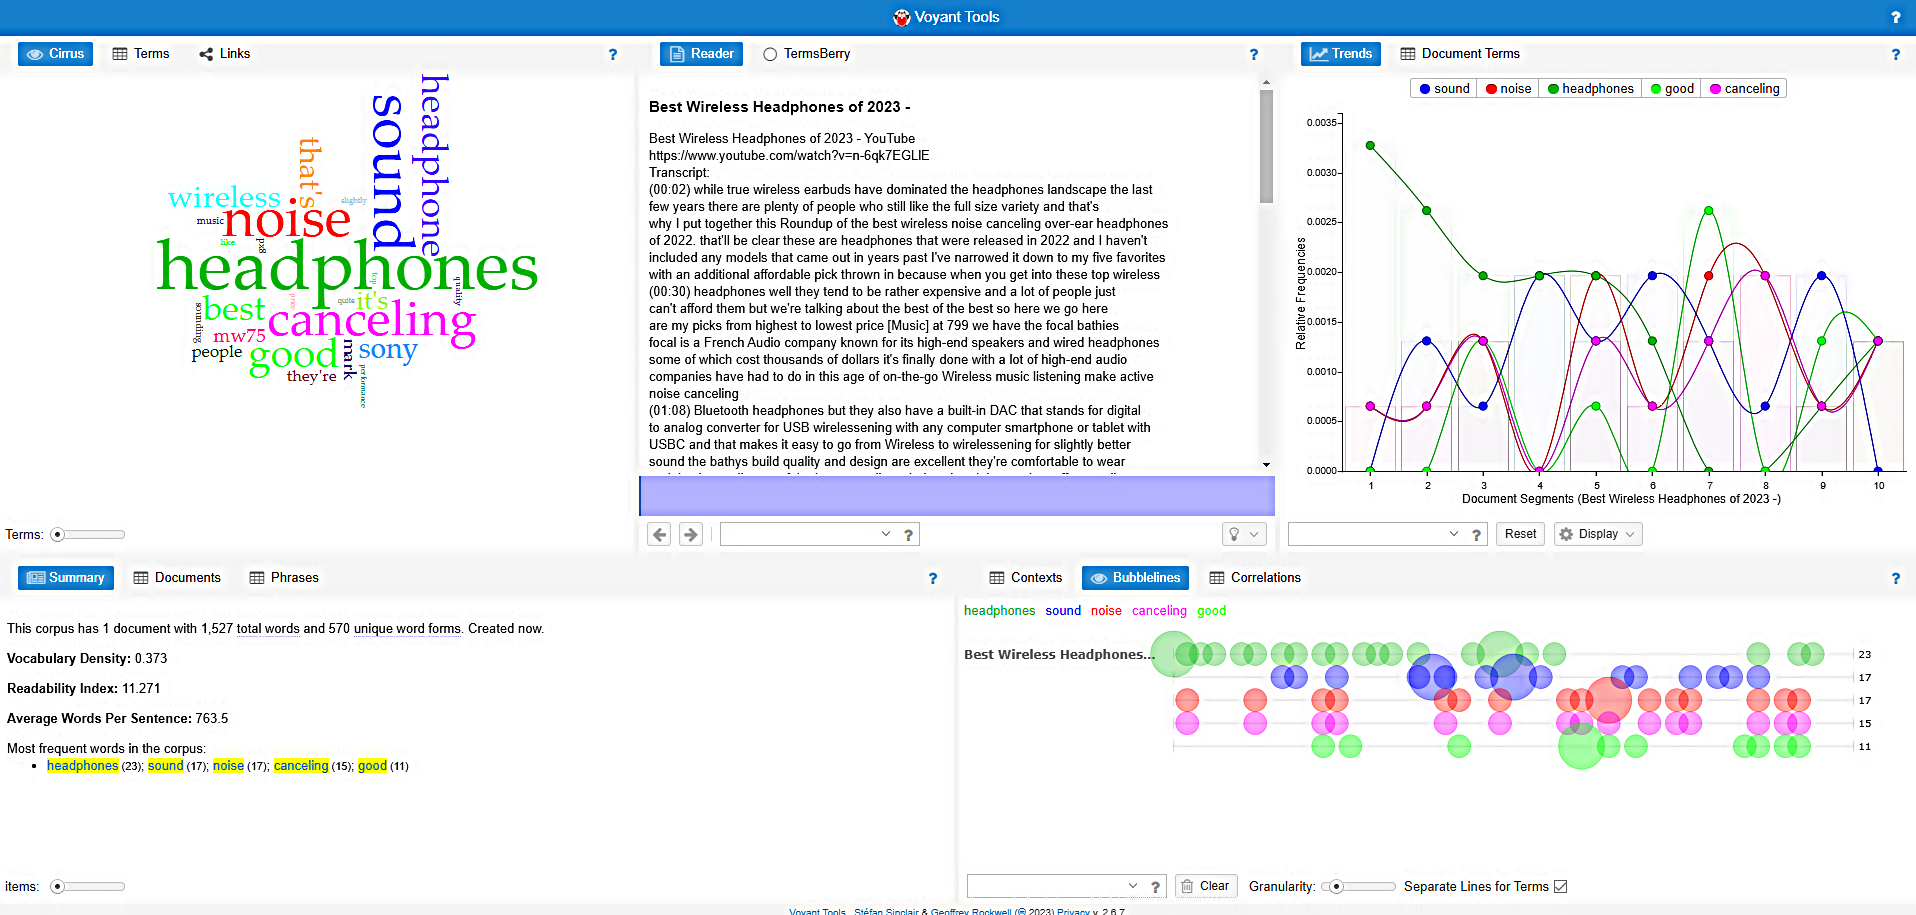The image size is (1916, 915).
Task: Open Cirrus panel help question mark
Action: (613, 54)
